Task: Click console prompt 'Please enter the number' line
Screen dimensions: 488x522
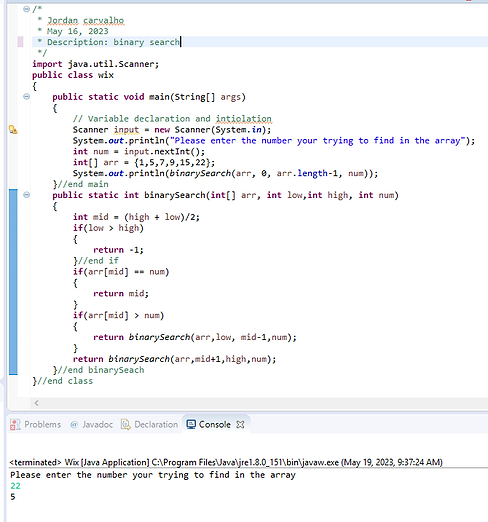Action: [153, 475]
